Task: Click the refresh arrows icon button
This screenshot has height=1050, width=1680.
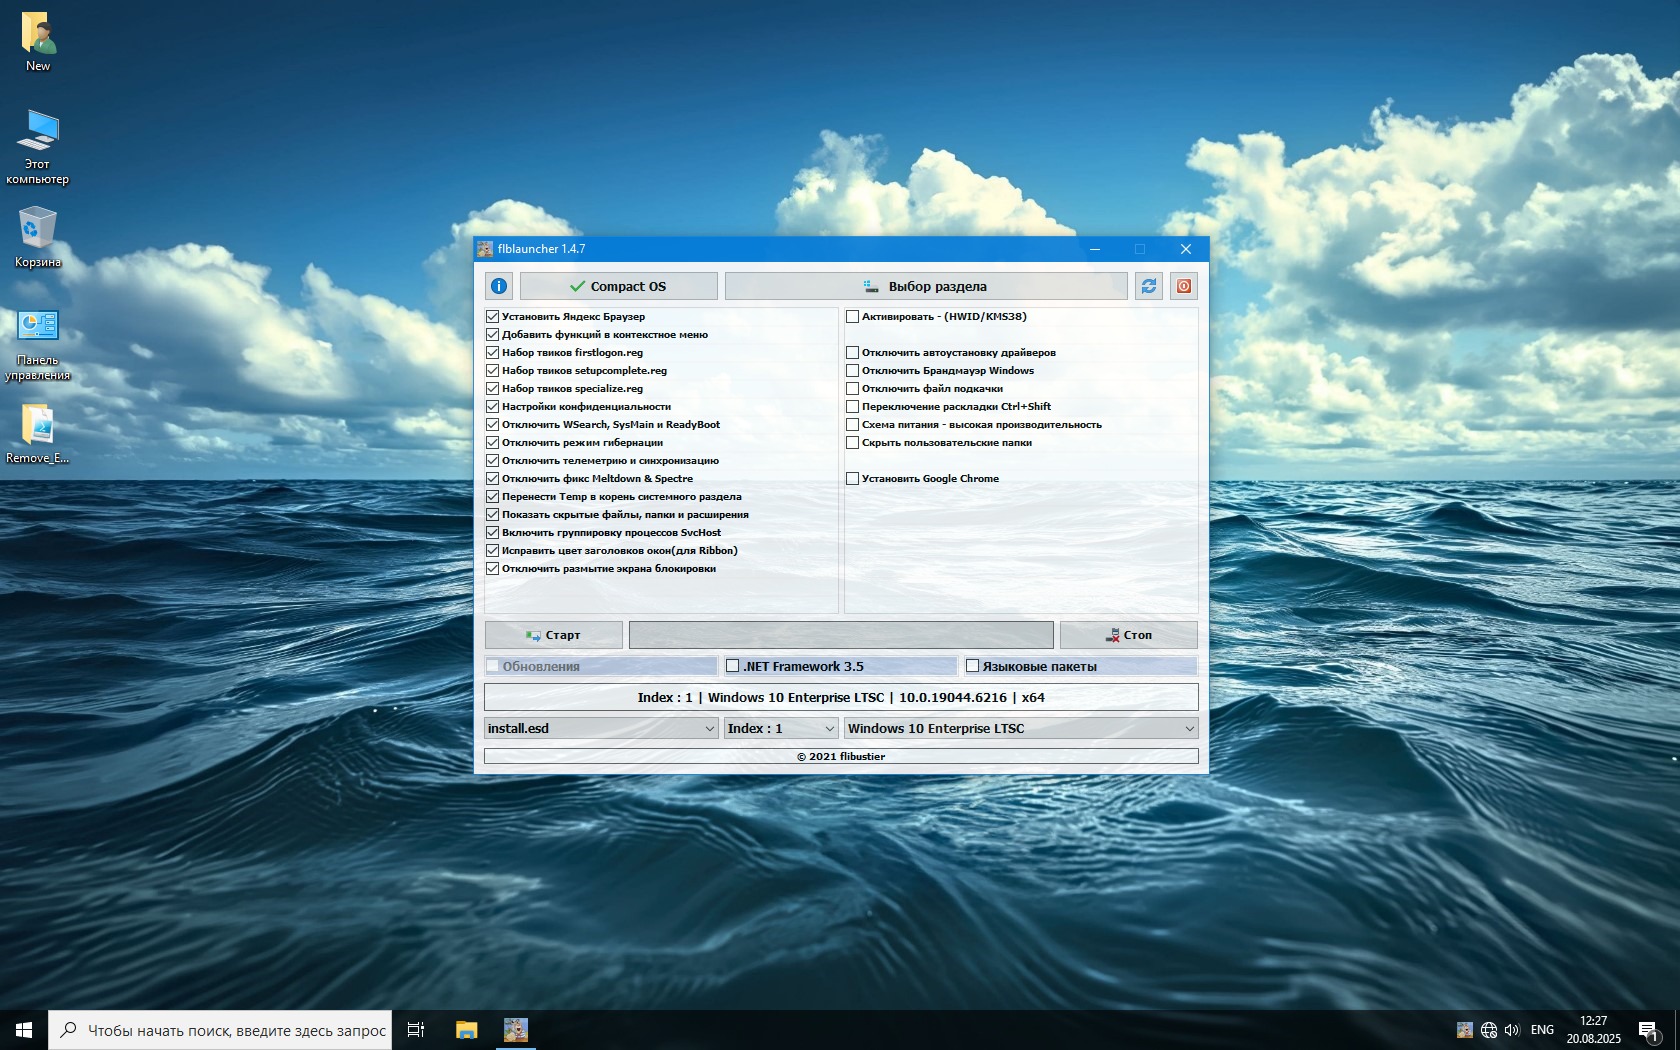Action: click(1148, 286)
